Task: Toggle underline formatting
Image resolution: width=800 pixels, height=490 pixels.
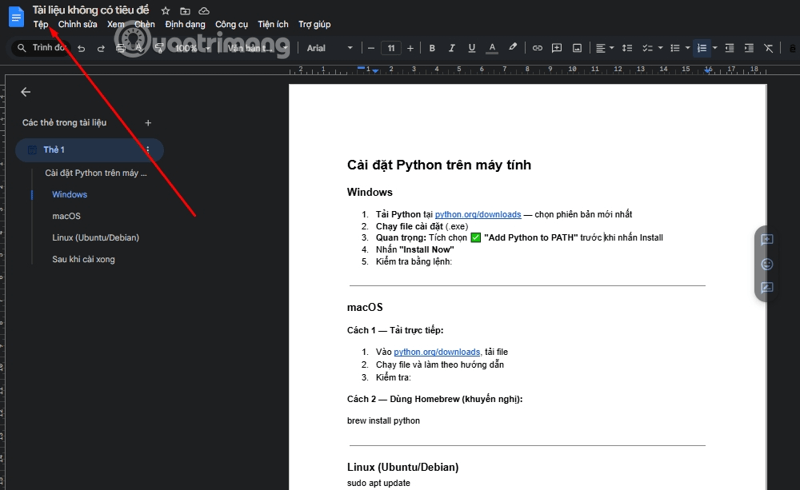Action: 470,48
